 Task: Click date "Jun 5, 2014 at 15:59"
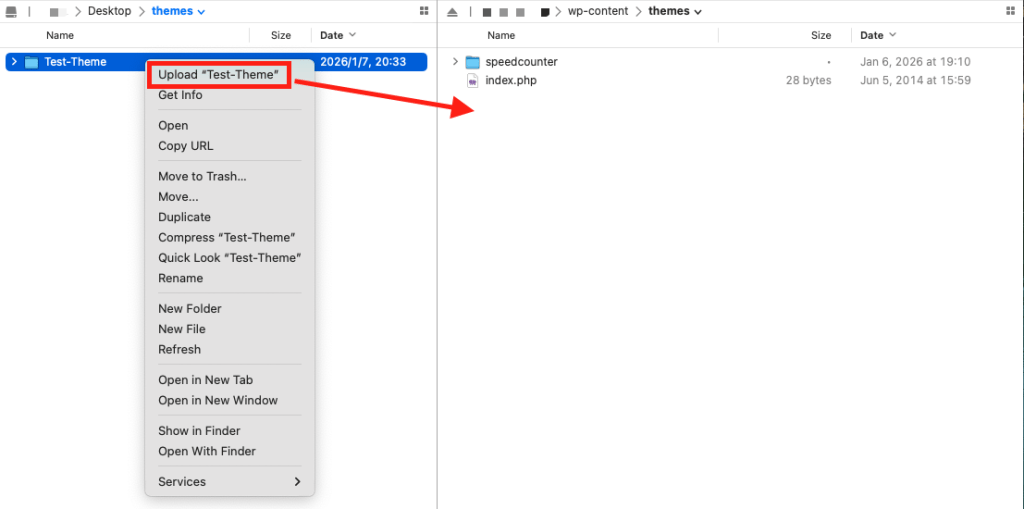pyautogui.click(x=916, y=80)
